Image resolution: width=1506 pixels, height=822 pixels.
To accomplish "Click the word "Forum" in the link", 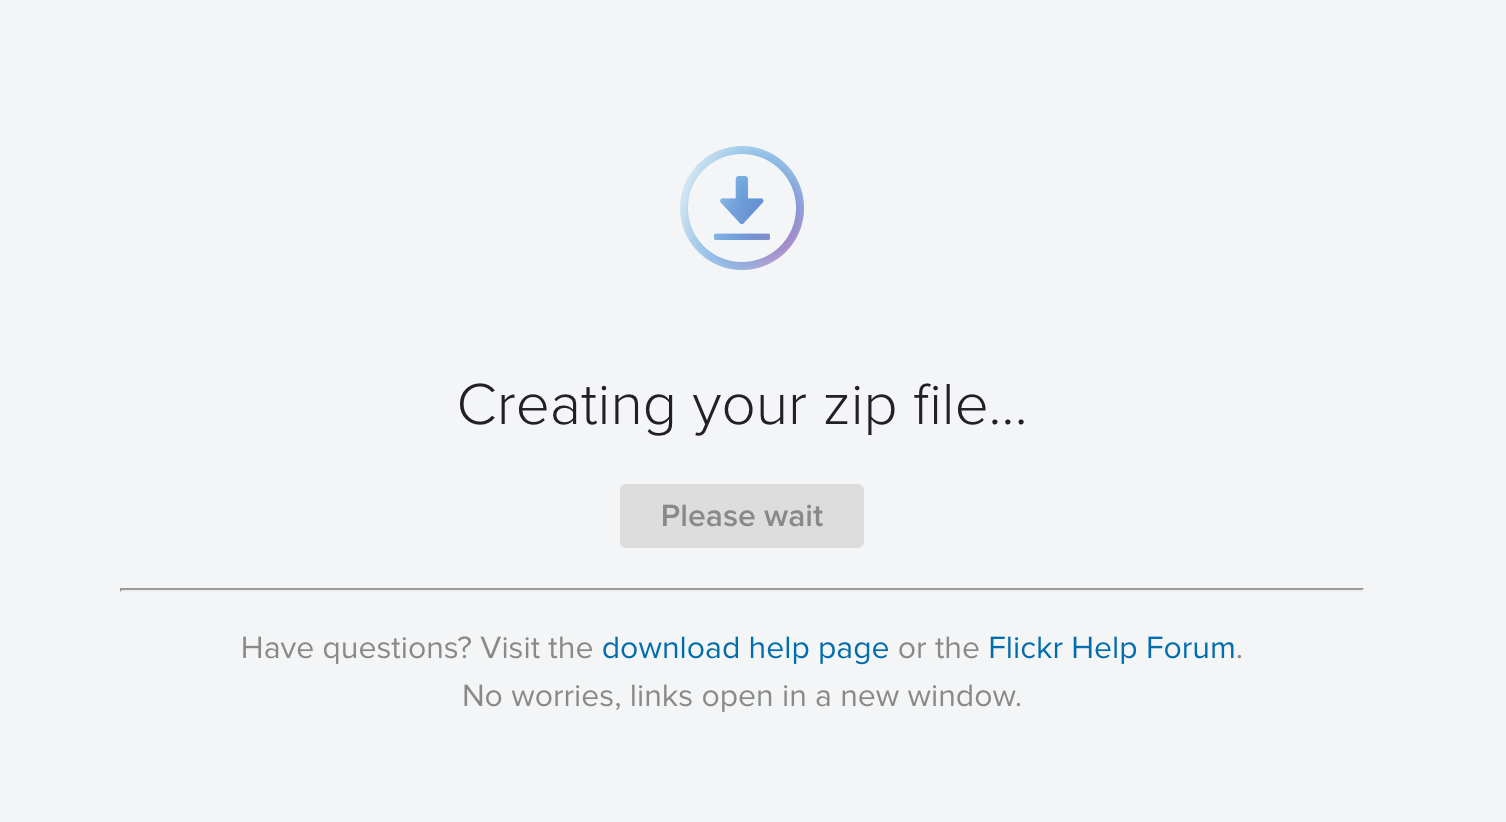I will 1190,648.
